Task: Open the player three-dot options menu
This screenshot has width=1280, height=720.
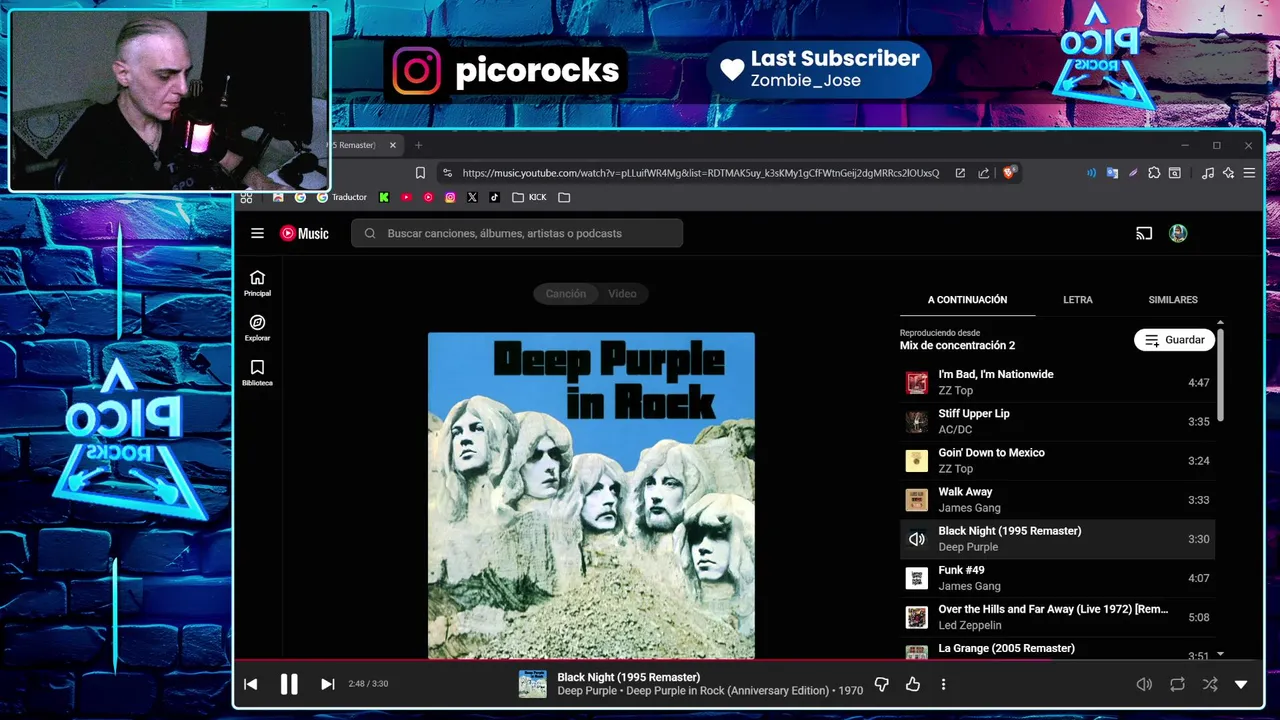Action: pos(943,684)
